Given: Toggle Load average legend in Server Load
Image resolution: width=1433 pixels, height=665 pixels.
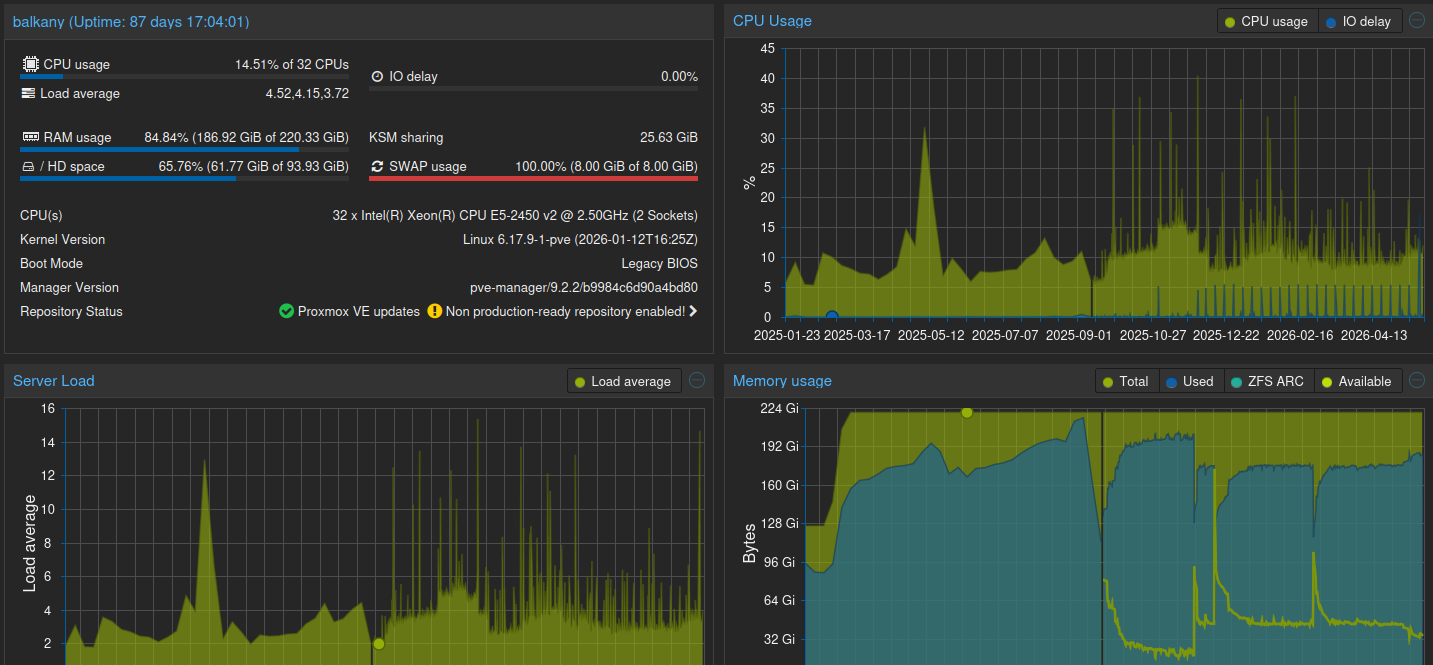Looking at the screenshot, I should pos(624,381).
